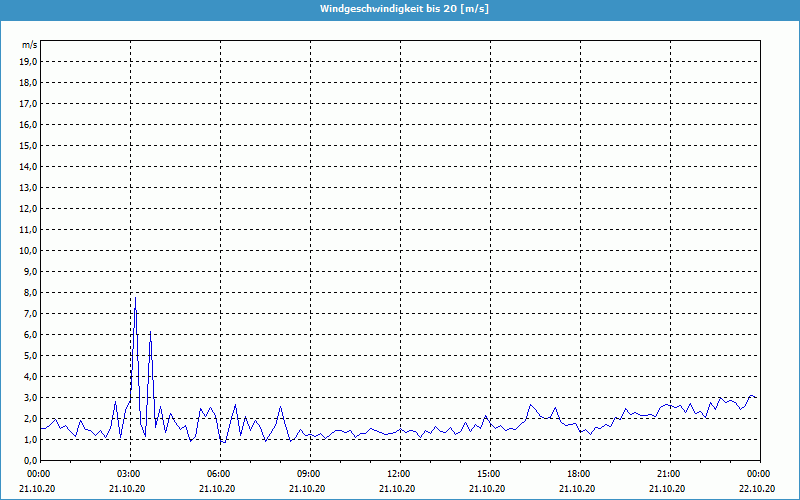This screenshot has height=500, width=800.
Task: Click the 8,0 y-axis value label
Action: coord(30,292)
